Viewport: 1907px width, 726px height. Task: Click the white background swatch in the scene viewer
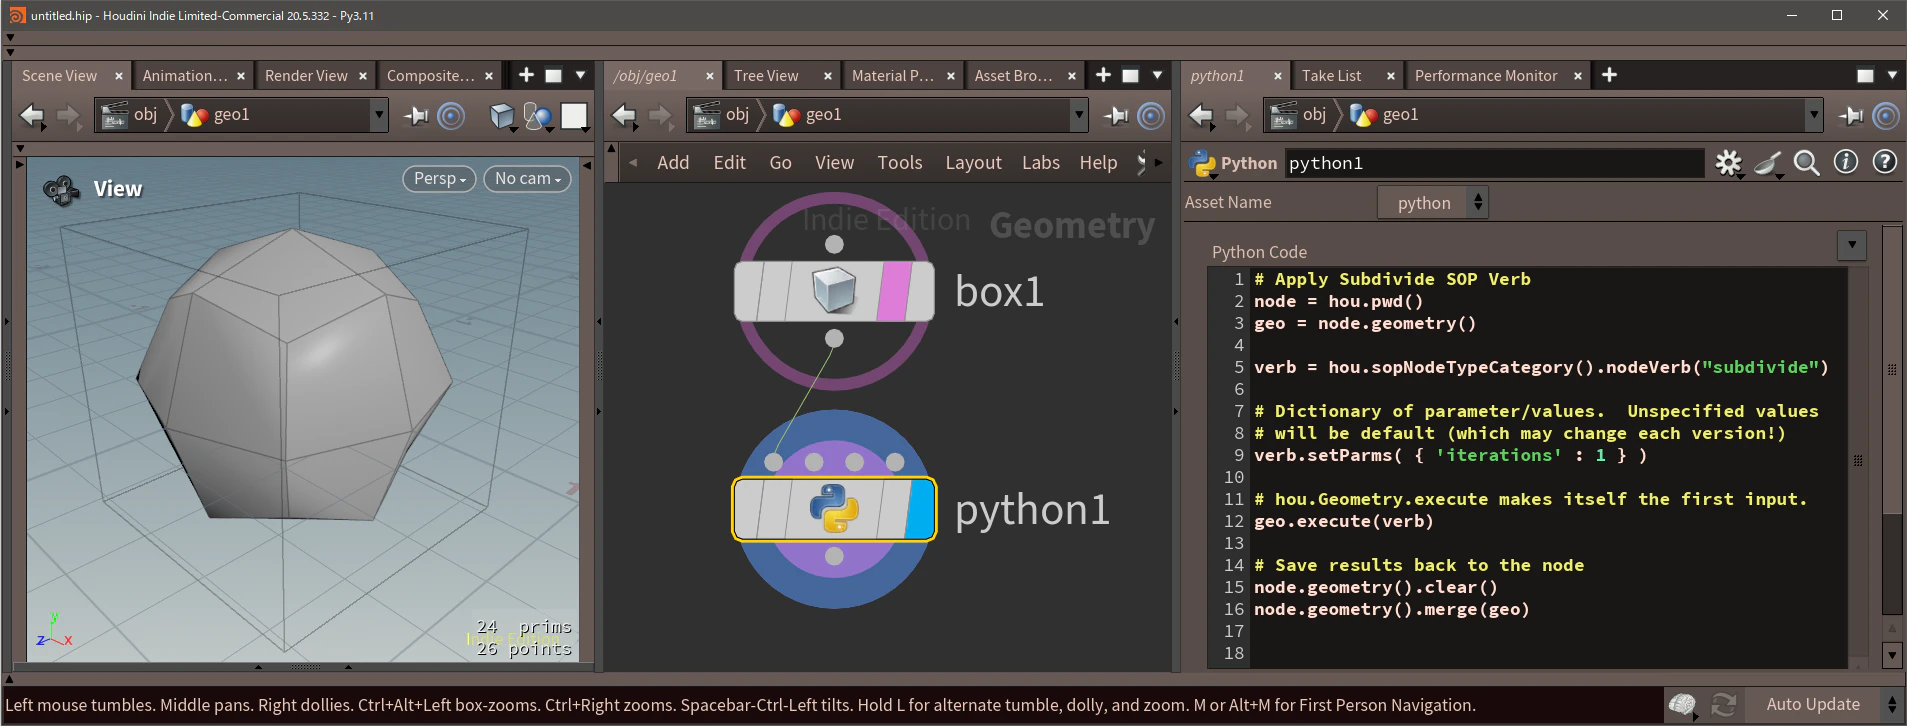tap(575, 116)
